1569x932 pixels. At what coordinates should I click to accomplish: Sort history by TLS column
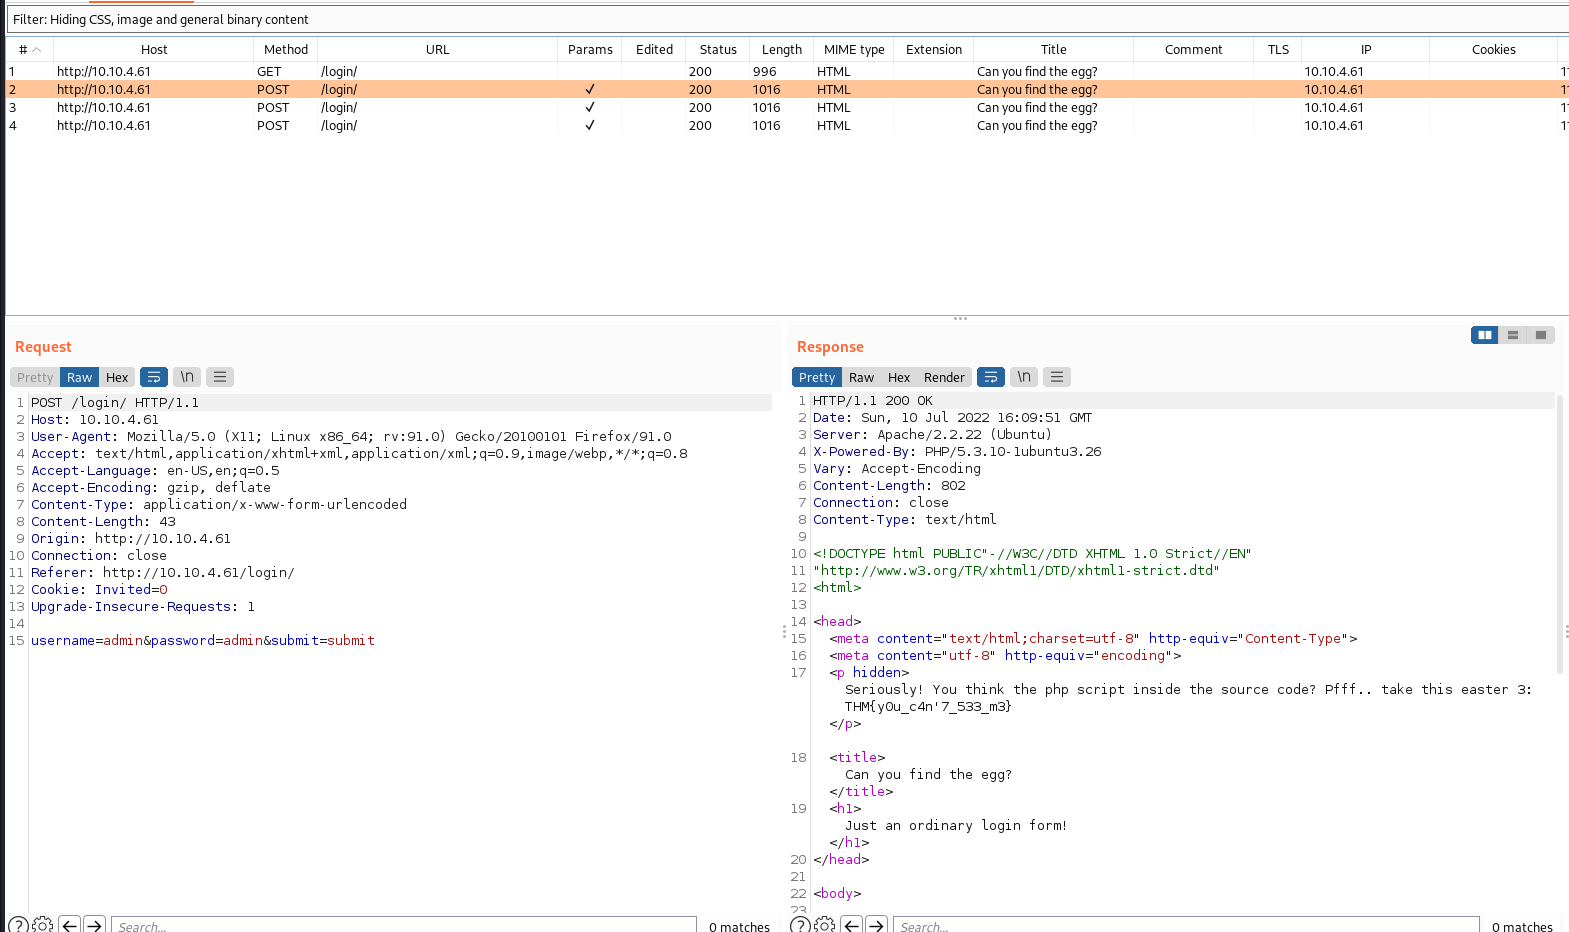pos(1278,49)
